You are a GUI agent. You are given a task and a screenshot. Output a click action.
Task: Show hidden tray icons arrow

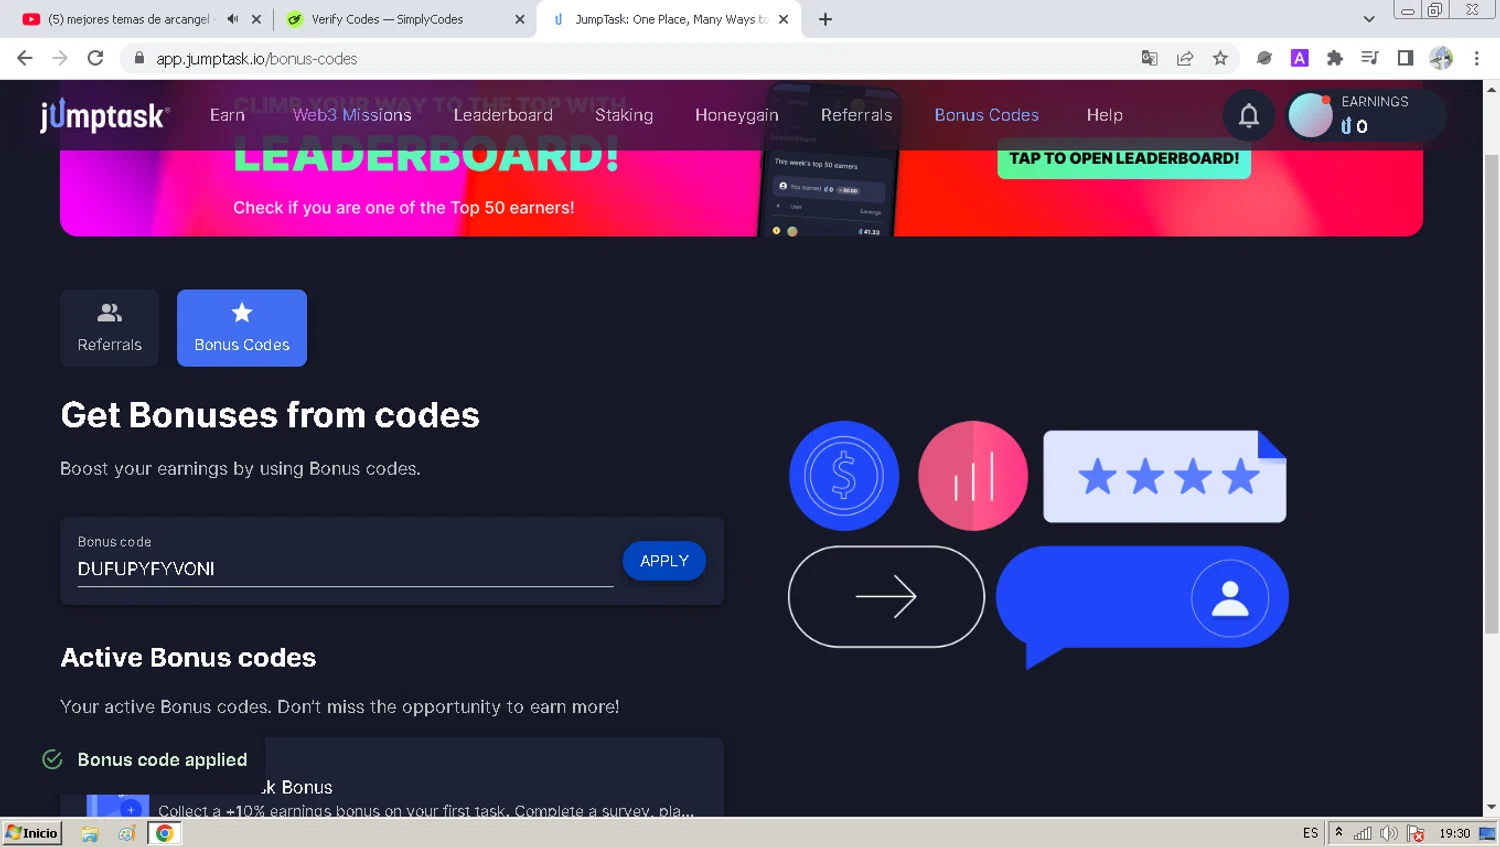point(1339,832)
